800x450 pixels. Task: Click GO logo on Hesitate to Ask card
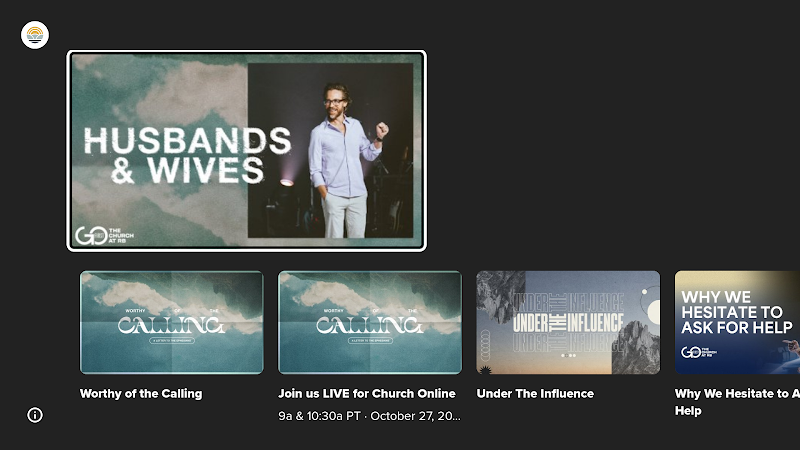[x=698, y=352]
